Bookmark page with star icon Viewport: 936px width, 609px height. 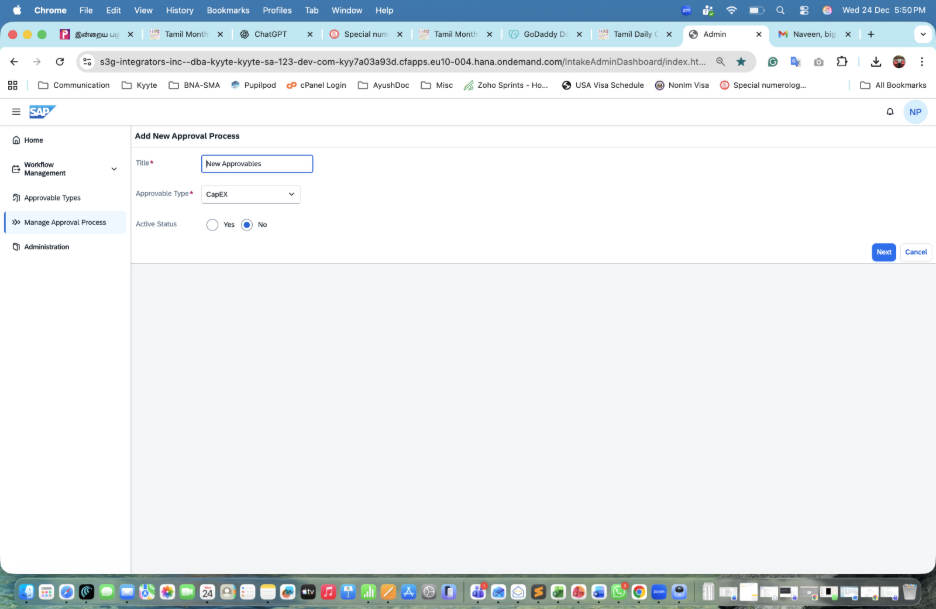[741, 61]
